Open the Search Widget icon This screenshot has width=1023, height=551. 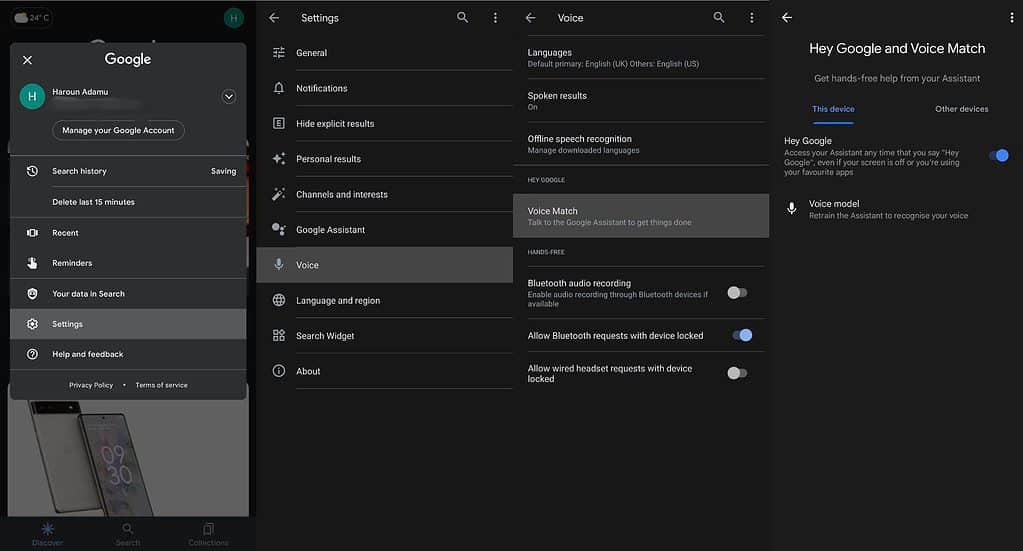[x=279, y=336]
